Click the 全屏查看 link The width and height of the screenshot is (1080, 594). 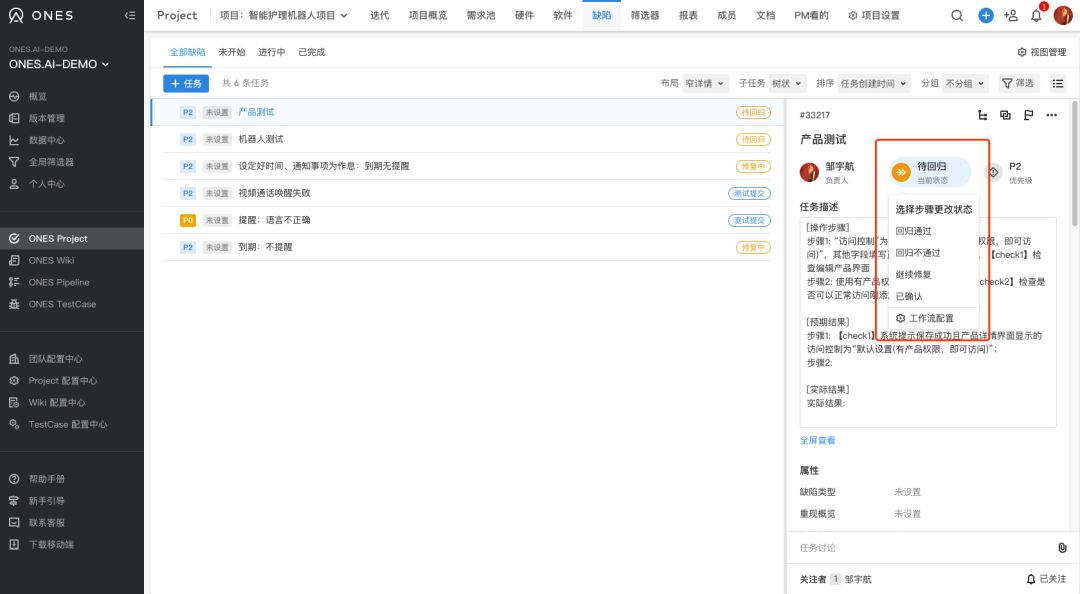(x=818, y=440)
